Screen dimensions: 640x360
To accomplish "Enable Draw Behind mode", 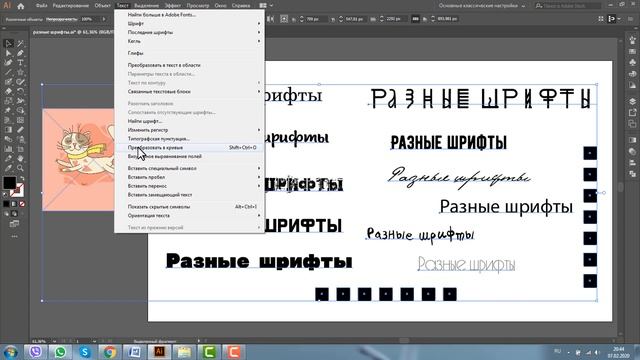I will point(14,213).
